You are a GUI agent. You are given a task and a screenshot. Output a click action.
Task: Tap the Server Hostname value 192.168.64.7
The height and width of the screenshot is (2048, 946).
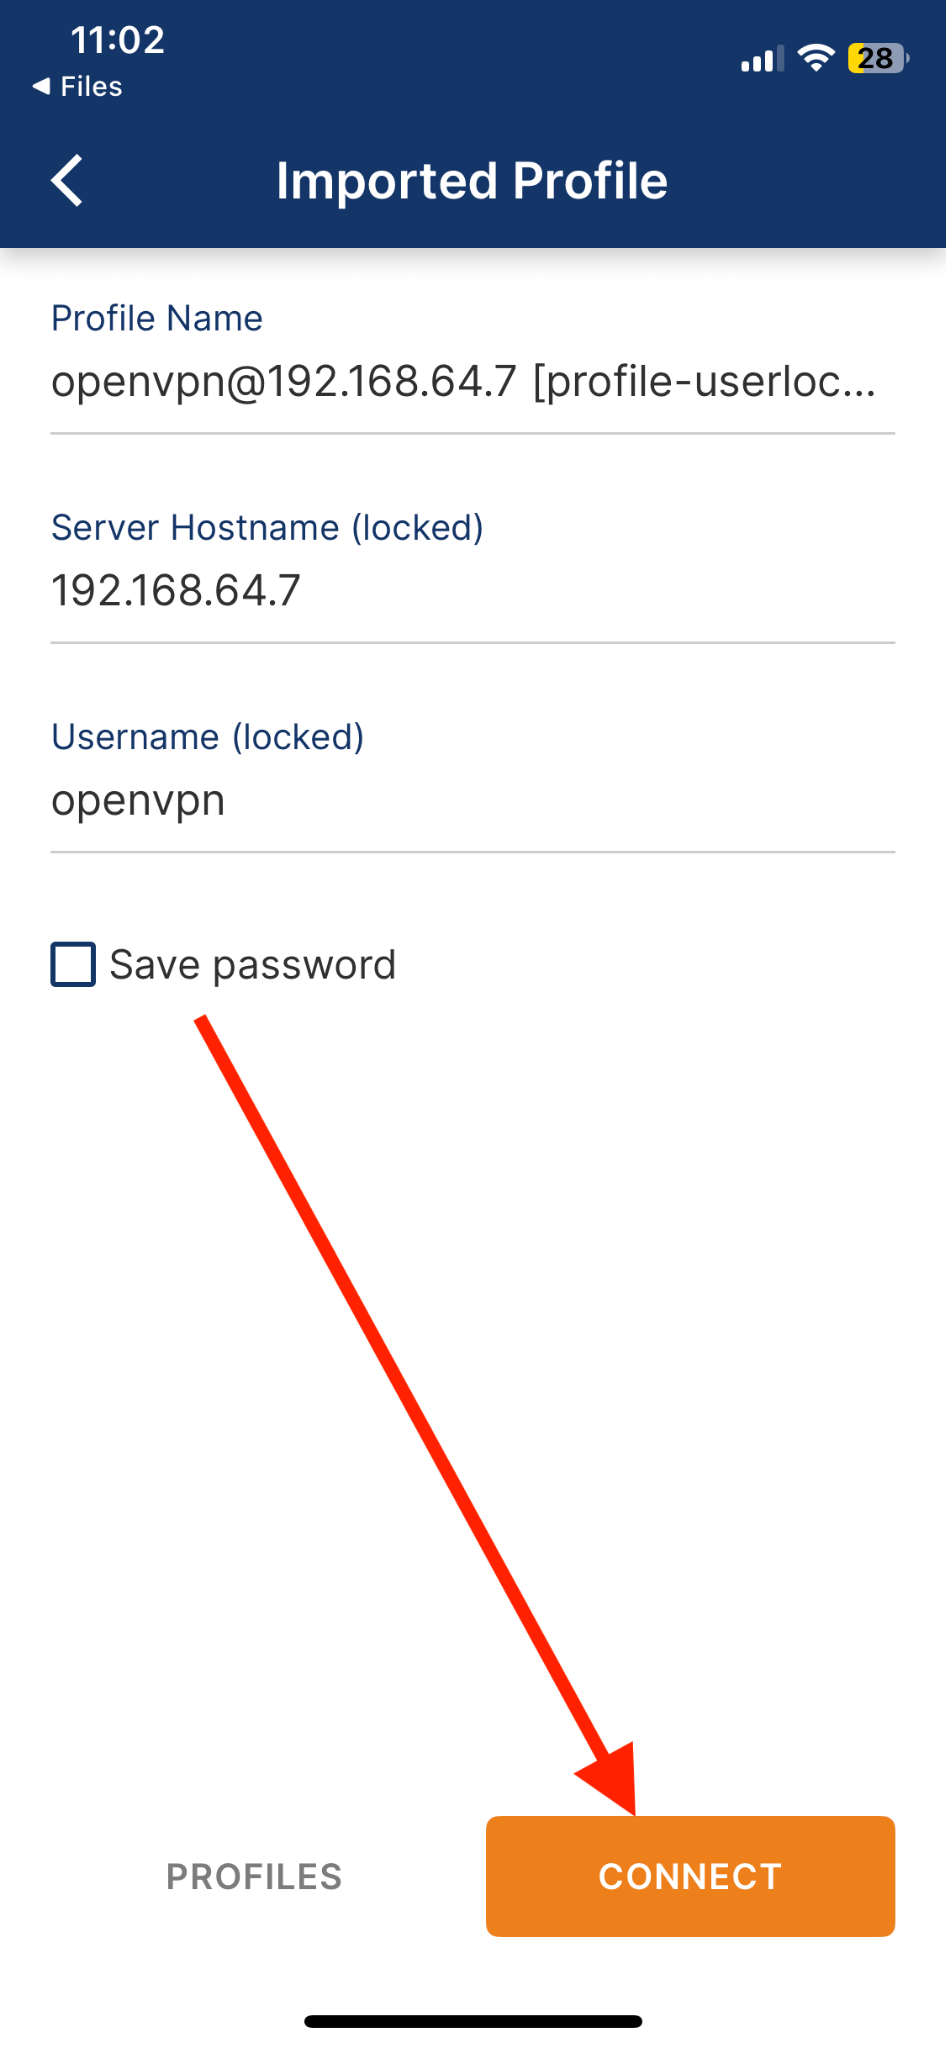click(x=176, y=591)
